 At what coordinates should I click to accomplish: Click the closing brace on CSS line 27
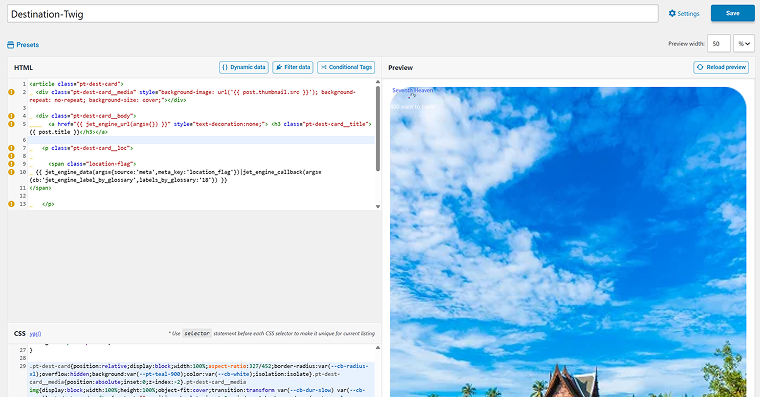coord(31,350)
